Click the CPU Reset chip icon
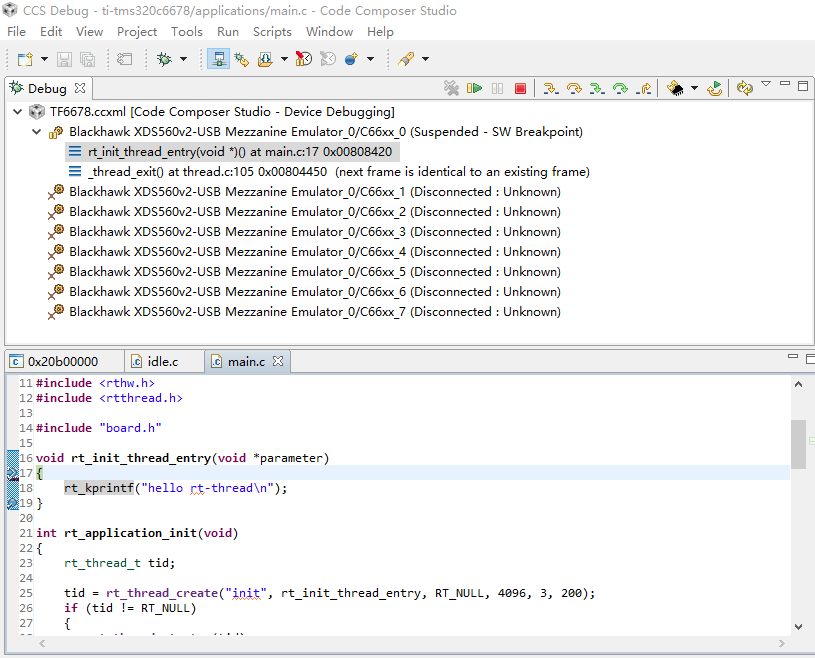 click(676, 89)
